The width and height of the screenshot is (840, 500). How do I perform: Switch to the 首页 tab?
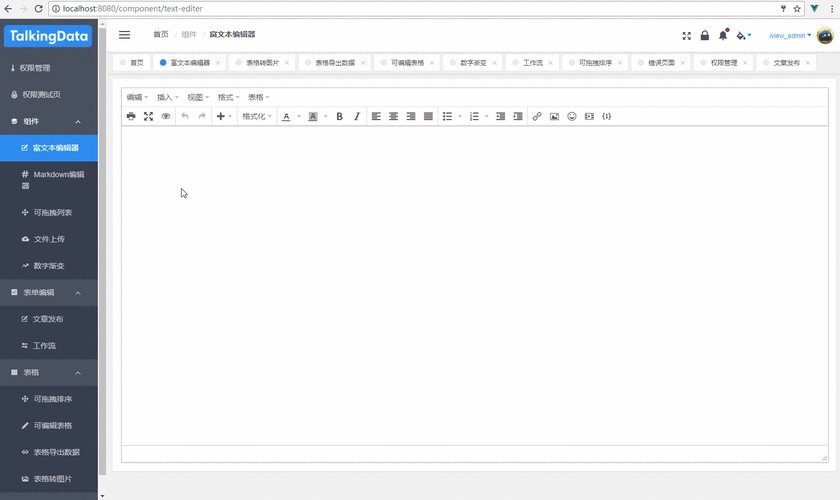tap(132, 63)
